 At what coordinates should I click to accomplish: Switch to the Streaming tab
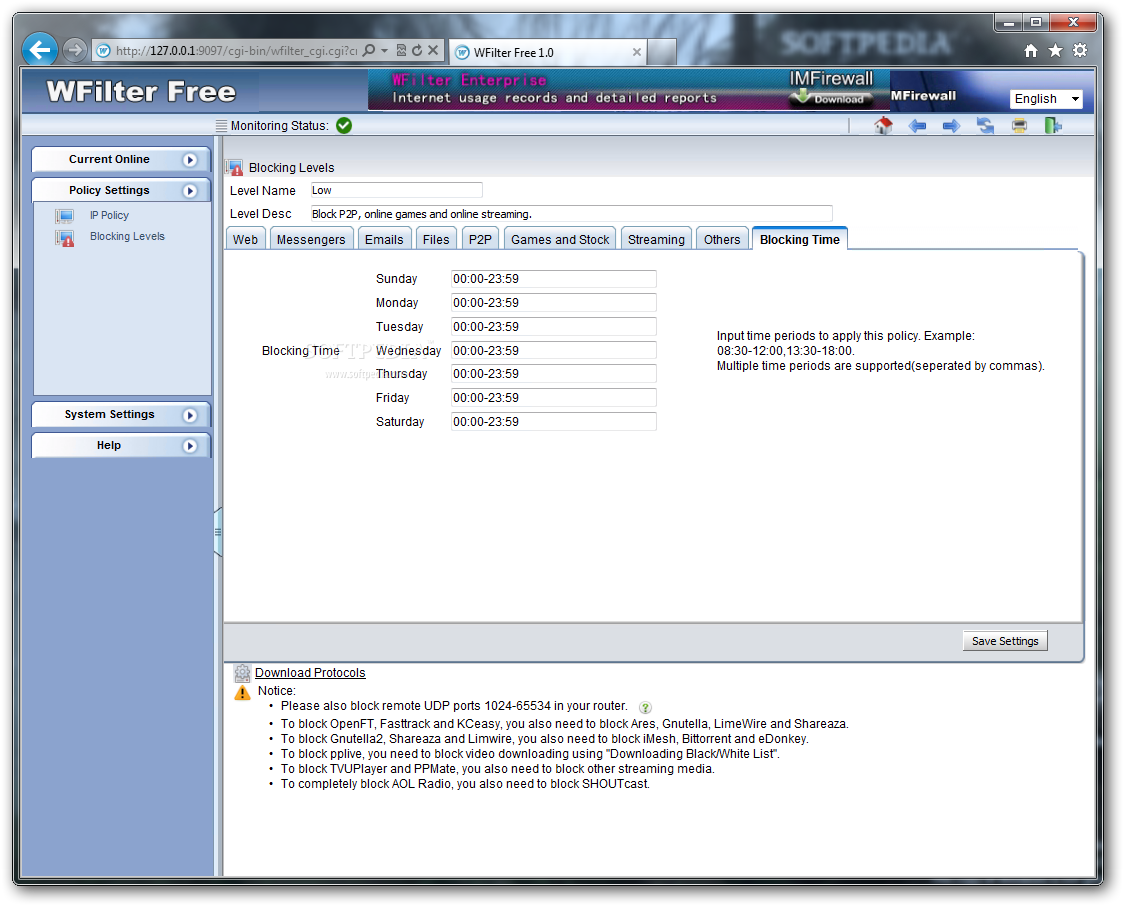[656, 239]
